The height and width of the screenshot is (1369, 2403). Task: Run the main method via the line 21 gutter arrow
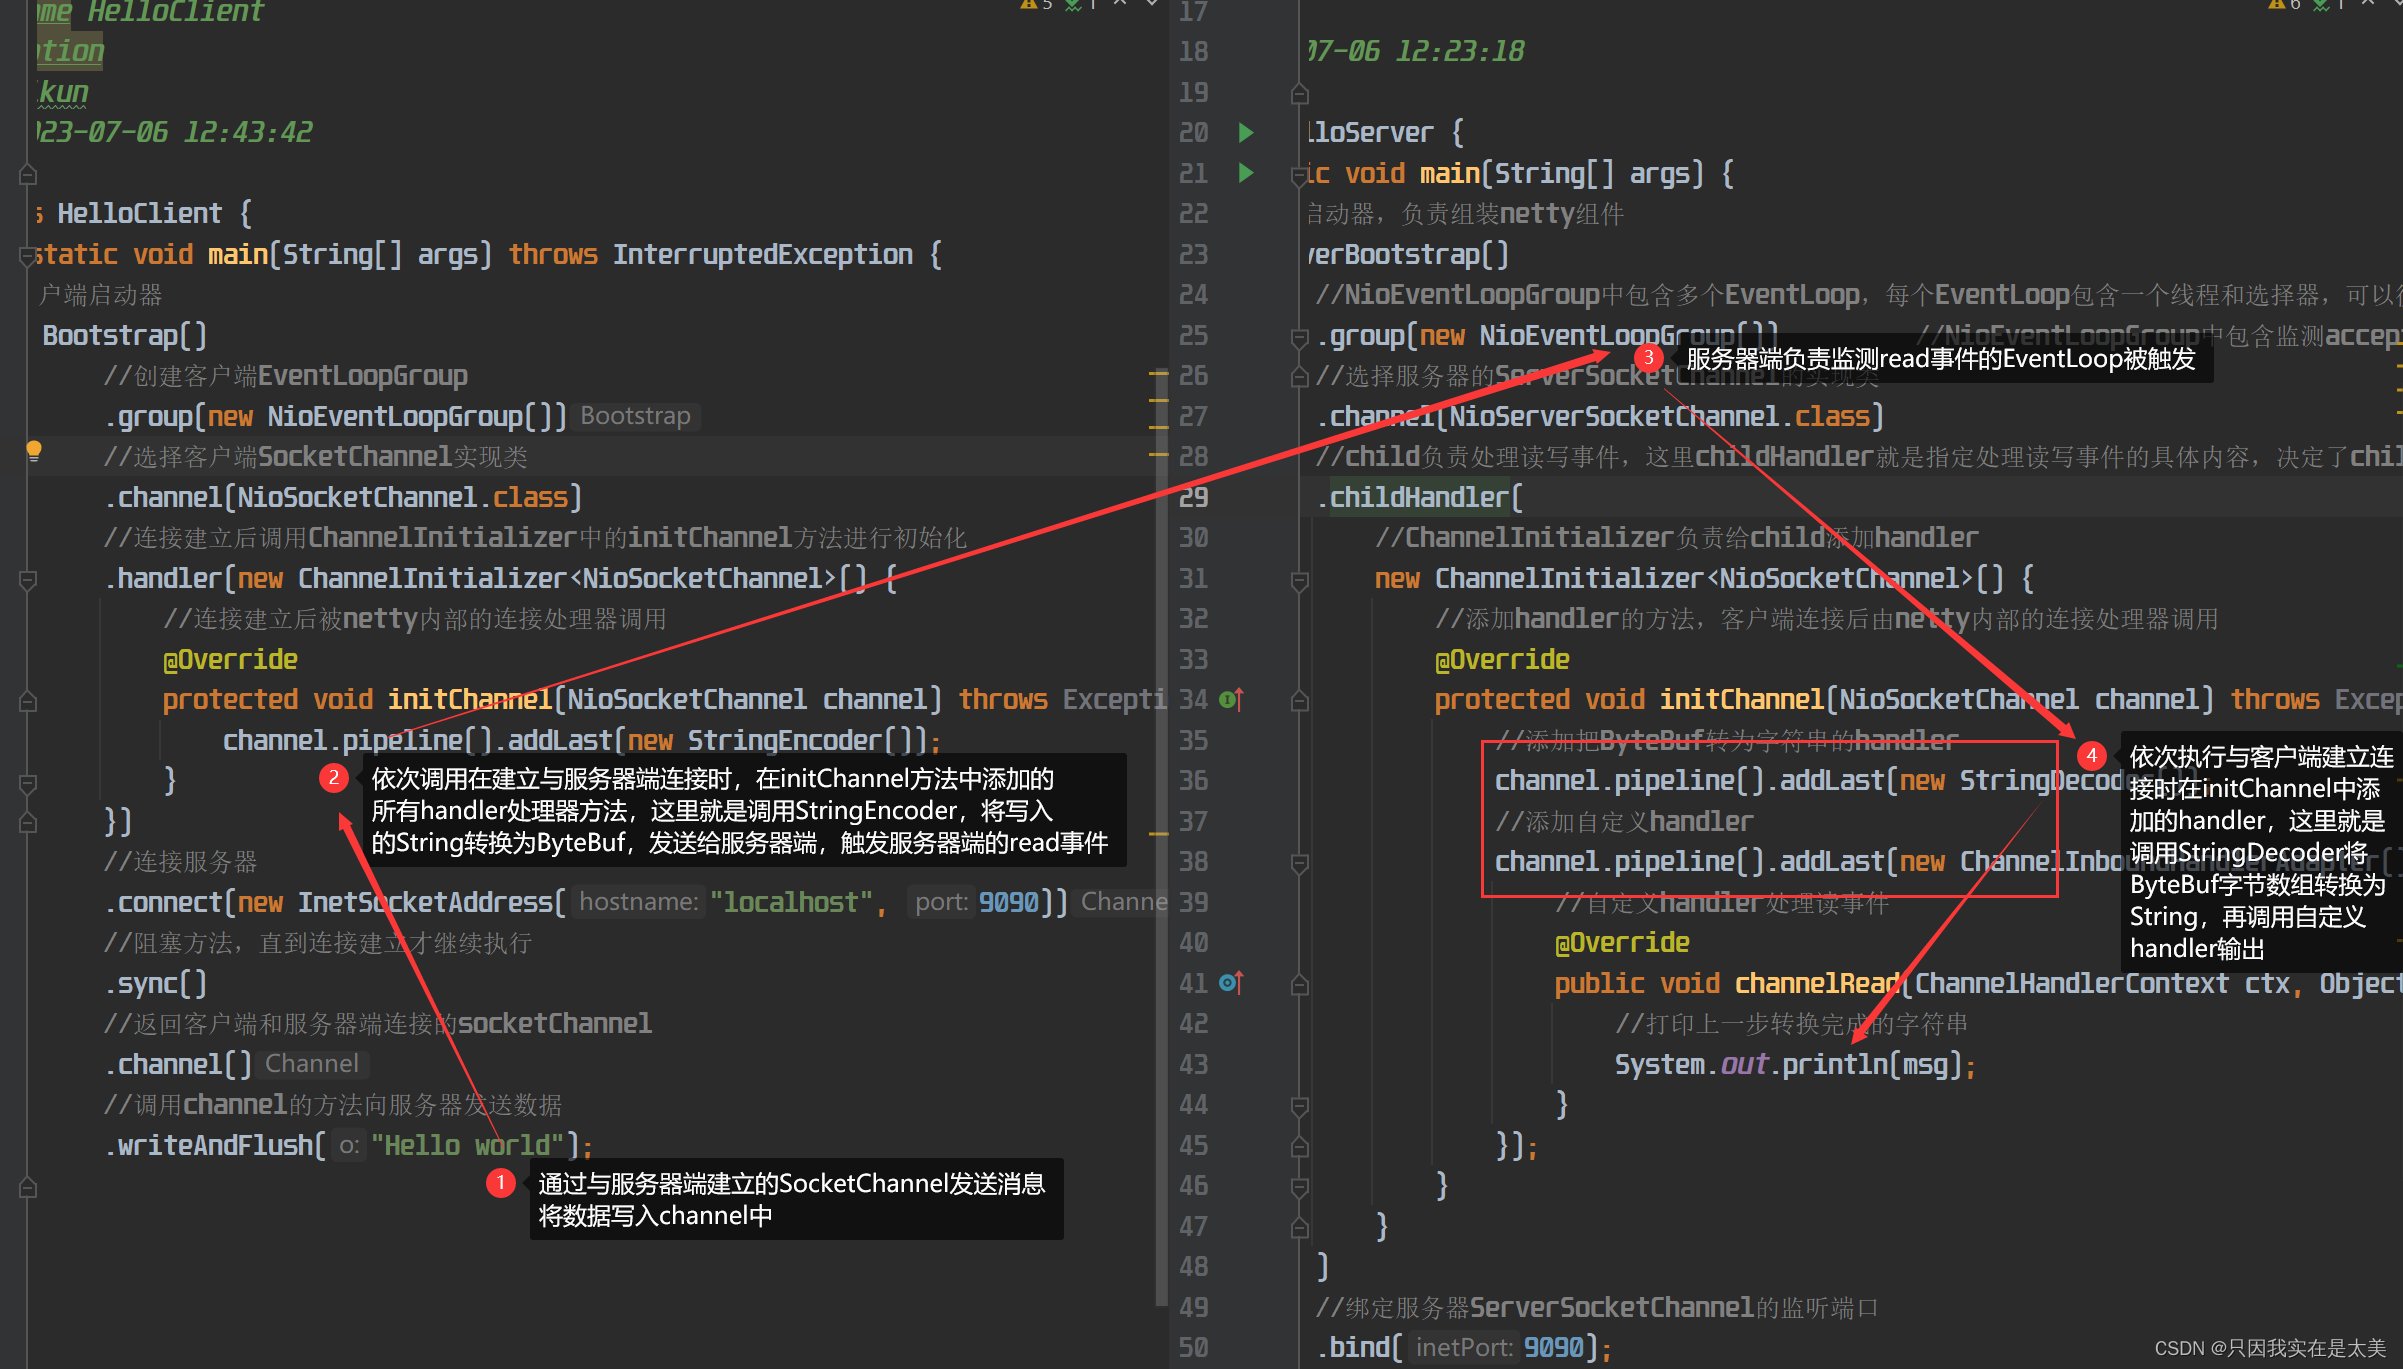(1246, 173)
